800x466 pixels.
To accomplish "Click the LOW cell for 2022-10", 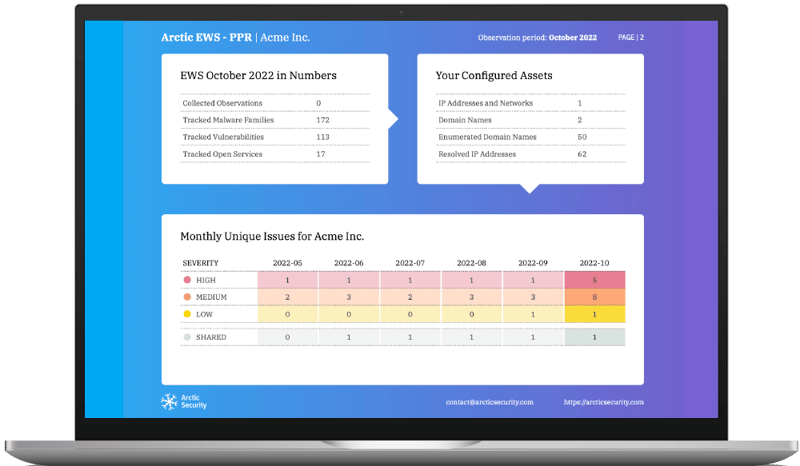I will point(594,314).
